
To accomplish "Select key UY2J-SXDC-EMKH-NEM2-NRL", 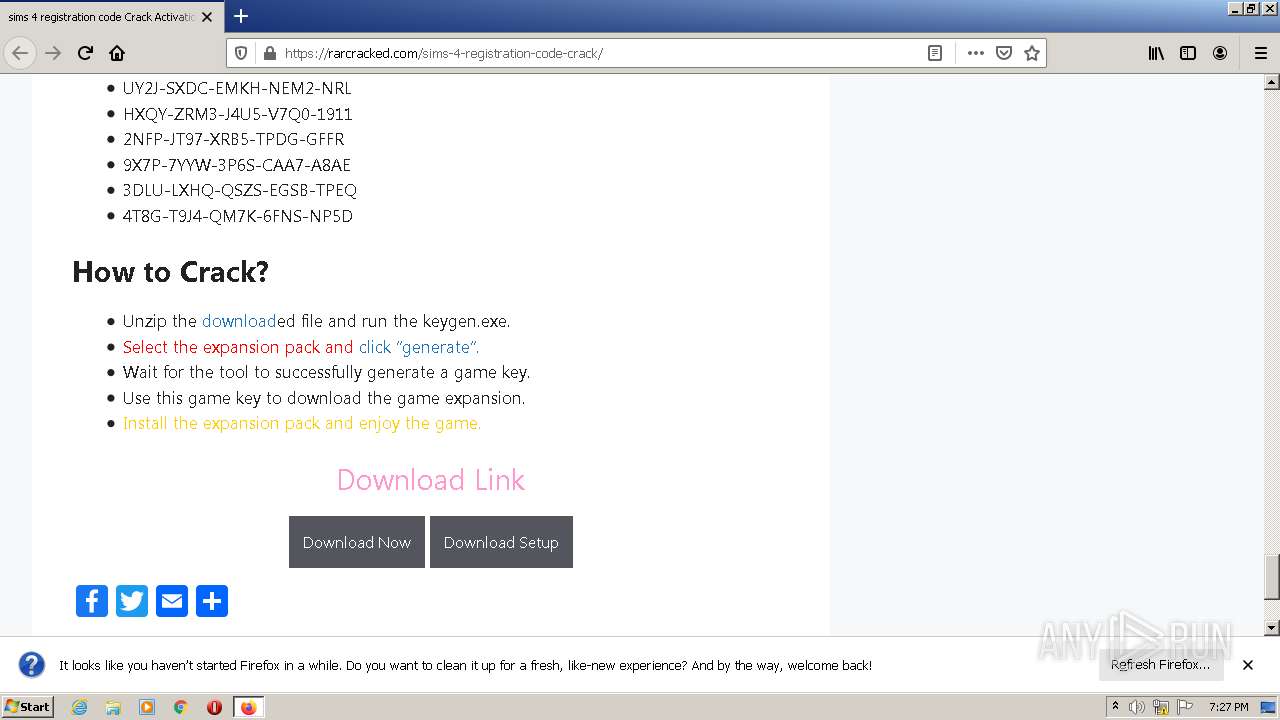I will (237, 88).
